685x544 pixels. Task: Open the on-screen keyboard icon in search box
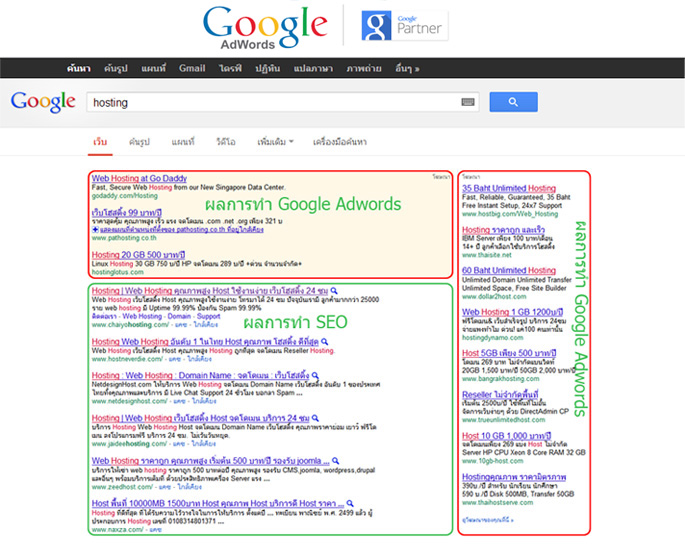(468, 102)
